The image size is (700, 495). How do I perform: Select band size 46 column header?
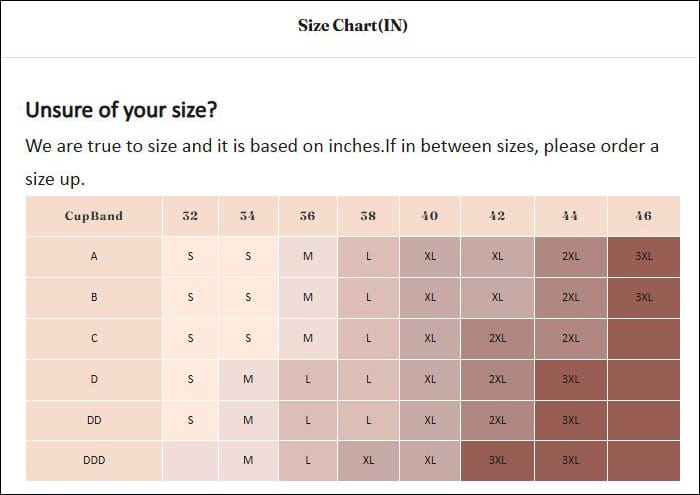(643, 216)
